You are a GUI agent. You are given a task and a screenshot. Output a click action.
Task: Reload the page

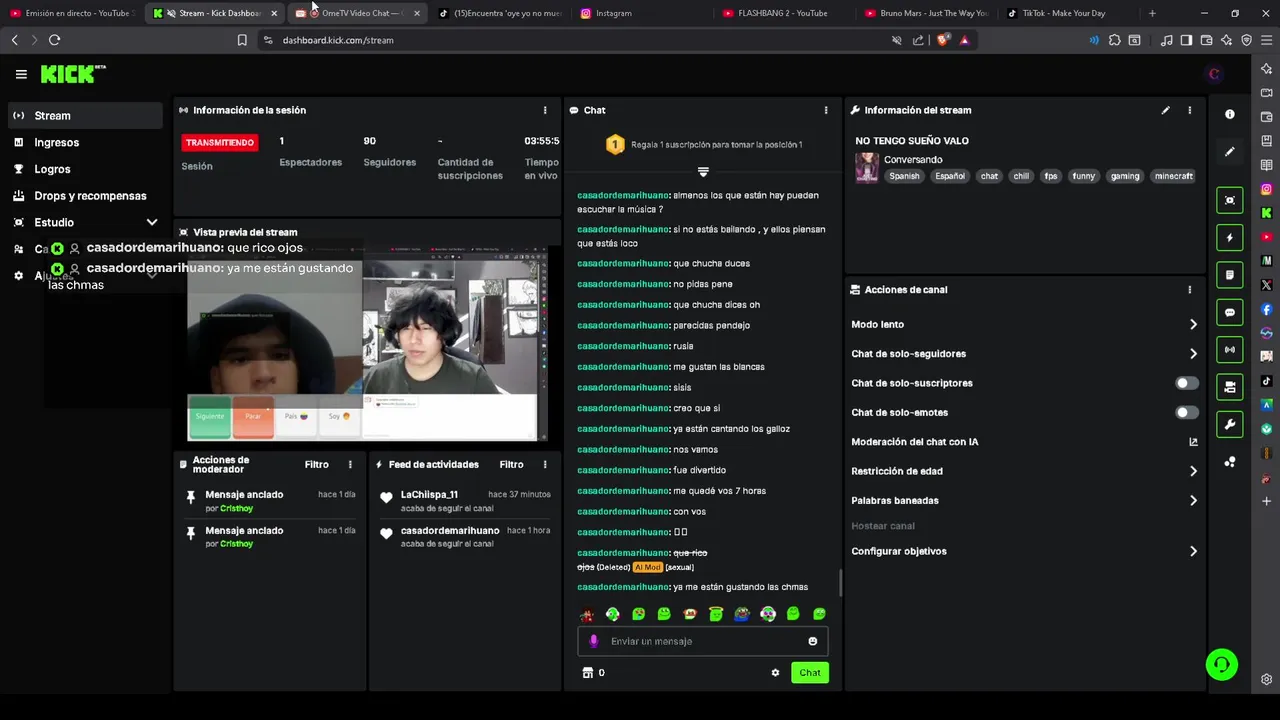click(54, 40)
